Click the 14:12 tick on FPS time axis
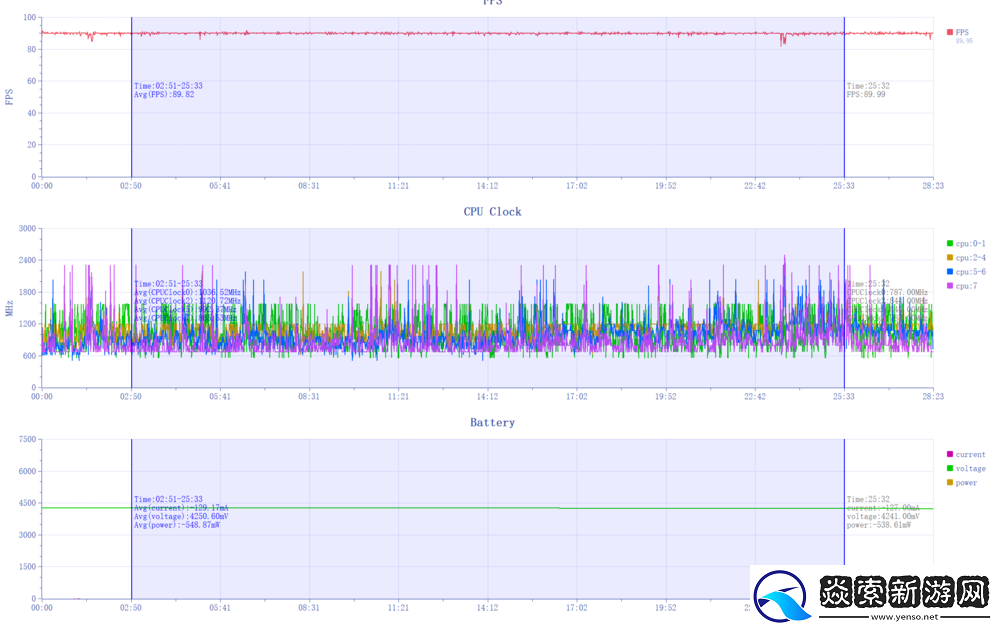The image size is (1000, 628). pyautogui.click(x=487, y=186)
